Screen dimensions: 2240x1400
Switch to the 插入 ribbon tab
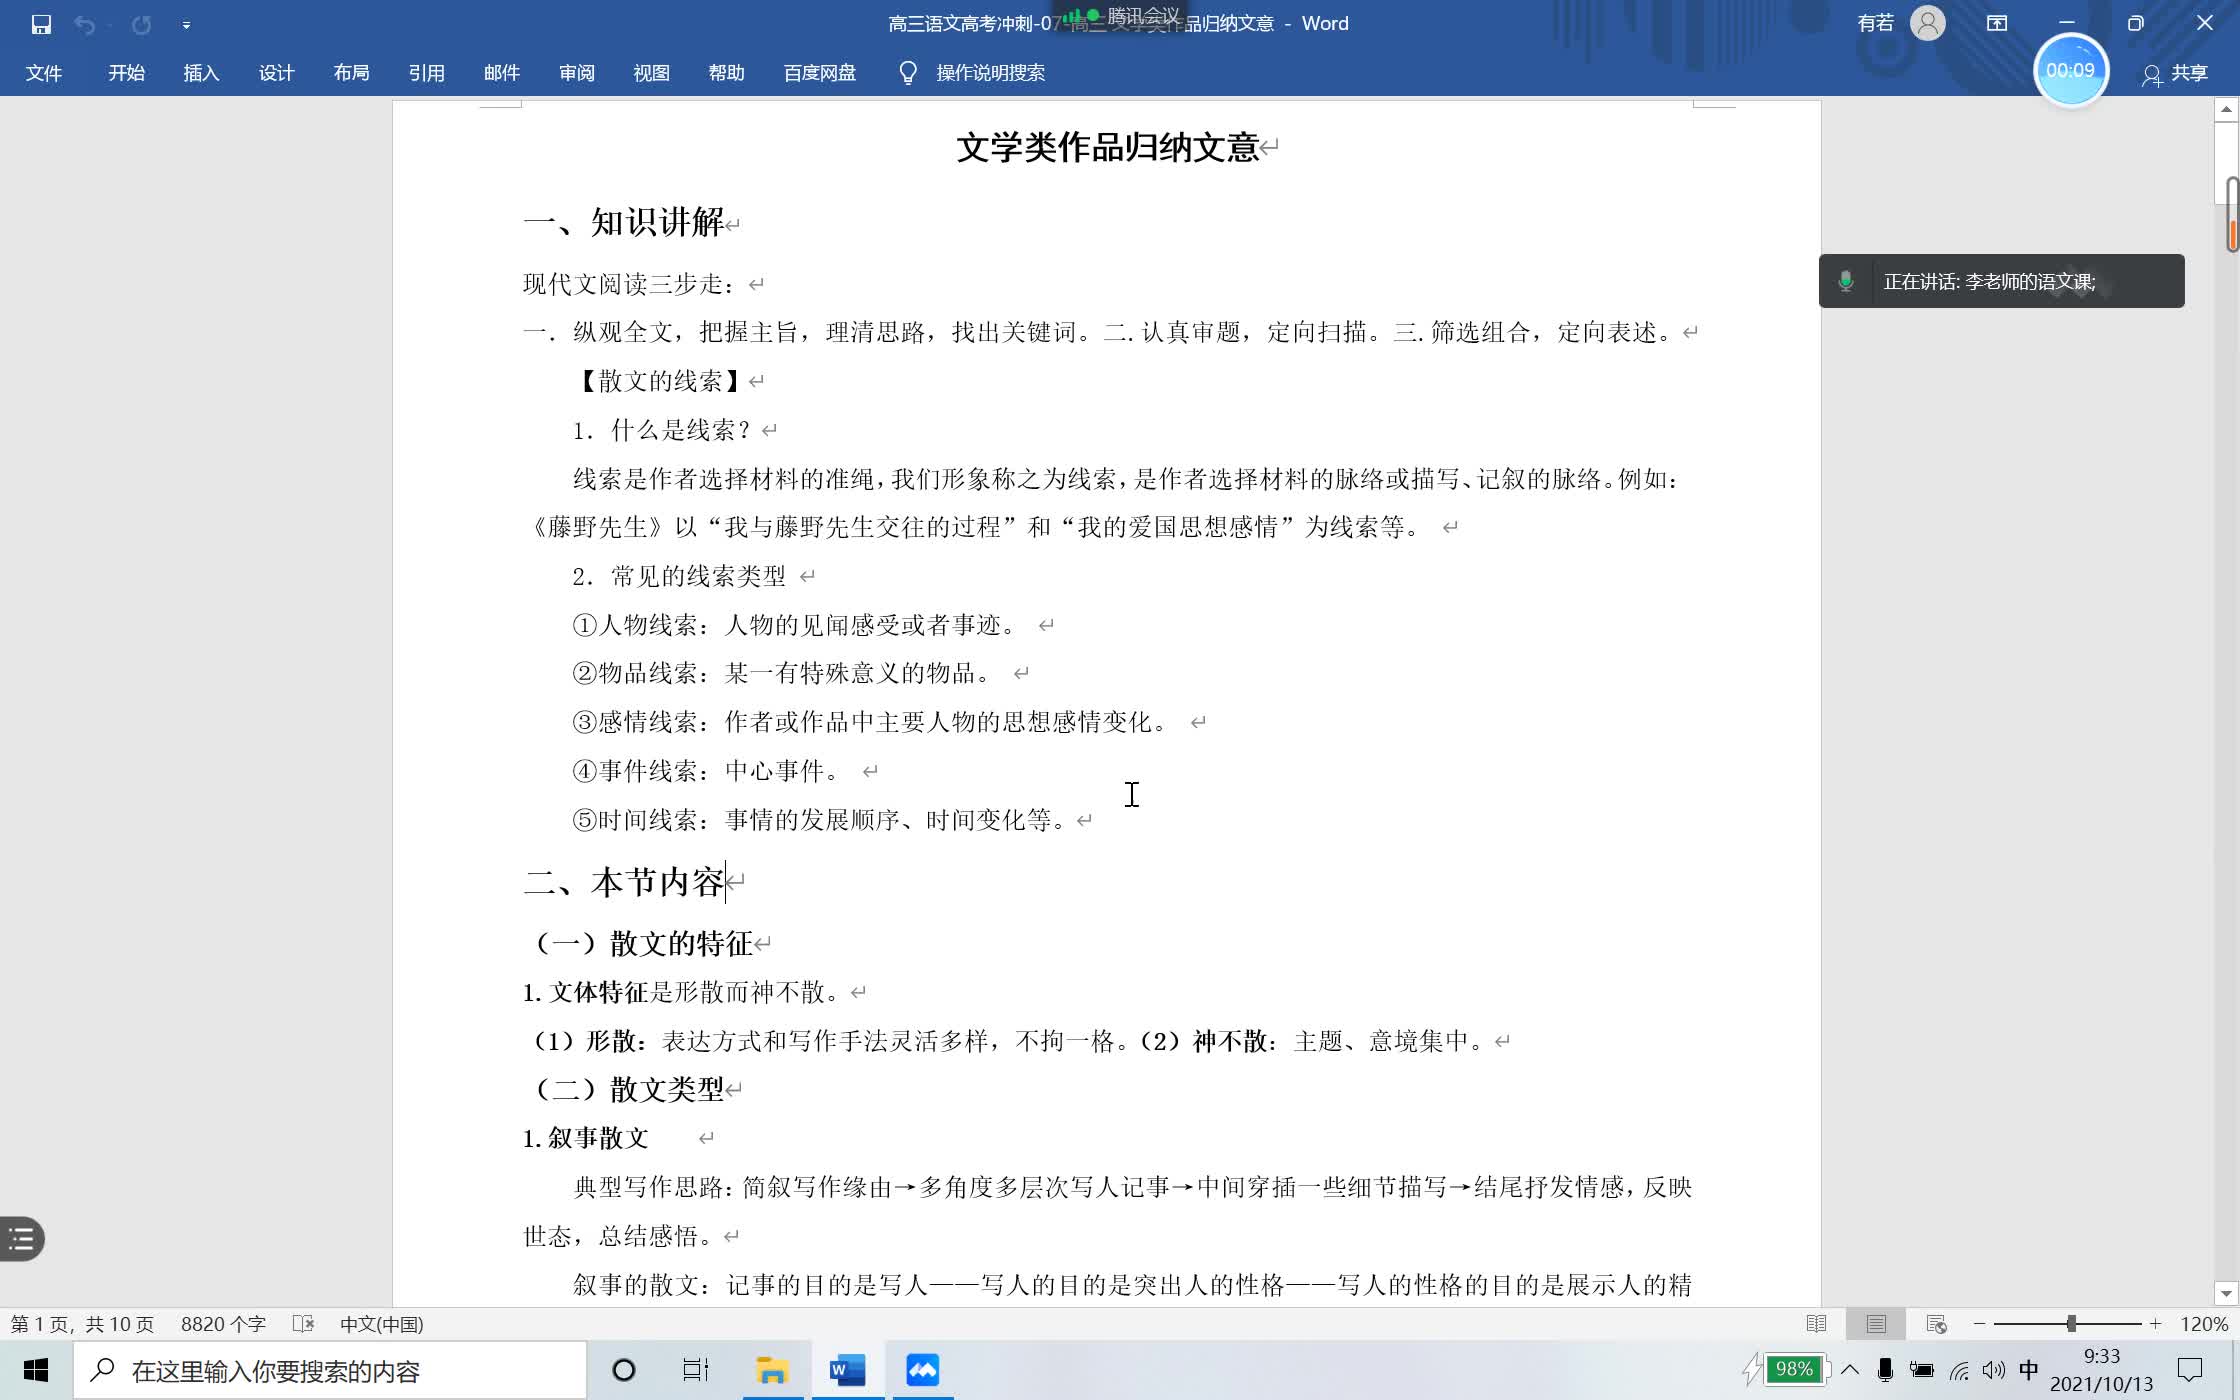(201, 73)
